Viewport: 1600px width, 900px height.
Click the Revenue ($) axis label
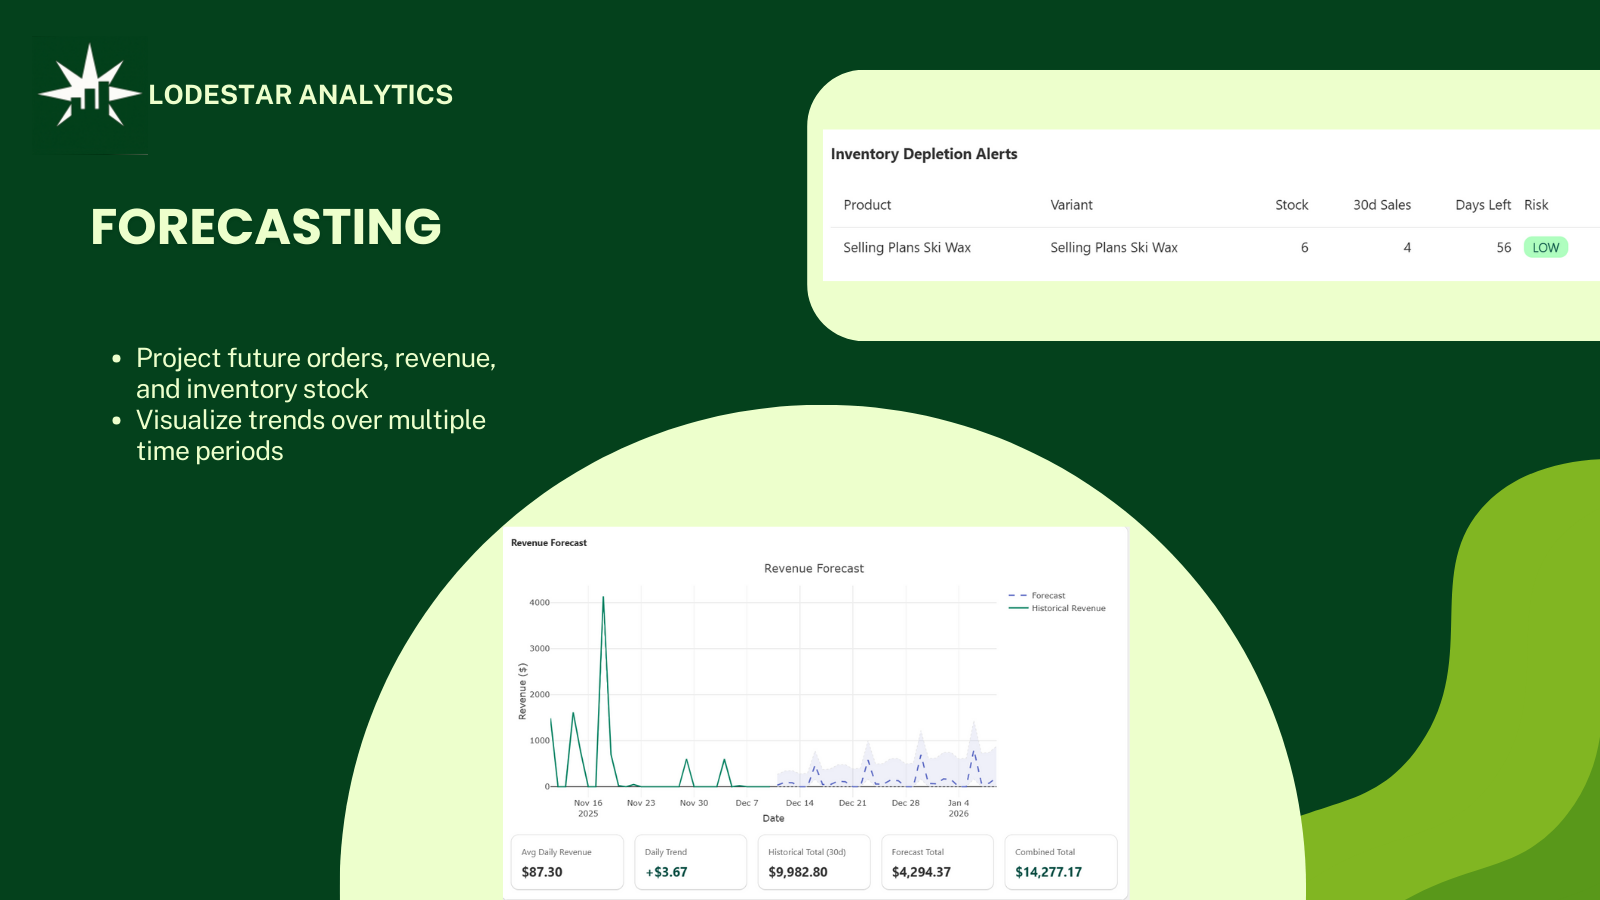[x=521, y=688]
